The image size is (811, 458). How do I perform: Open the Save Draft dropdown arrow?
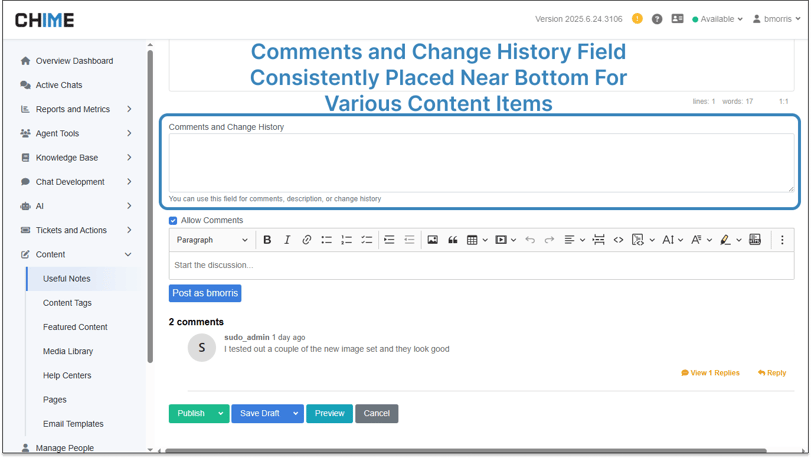click(x=296, y=414)
